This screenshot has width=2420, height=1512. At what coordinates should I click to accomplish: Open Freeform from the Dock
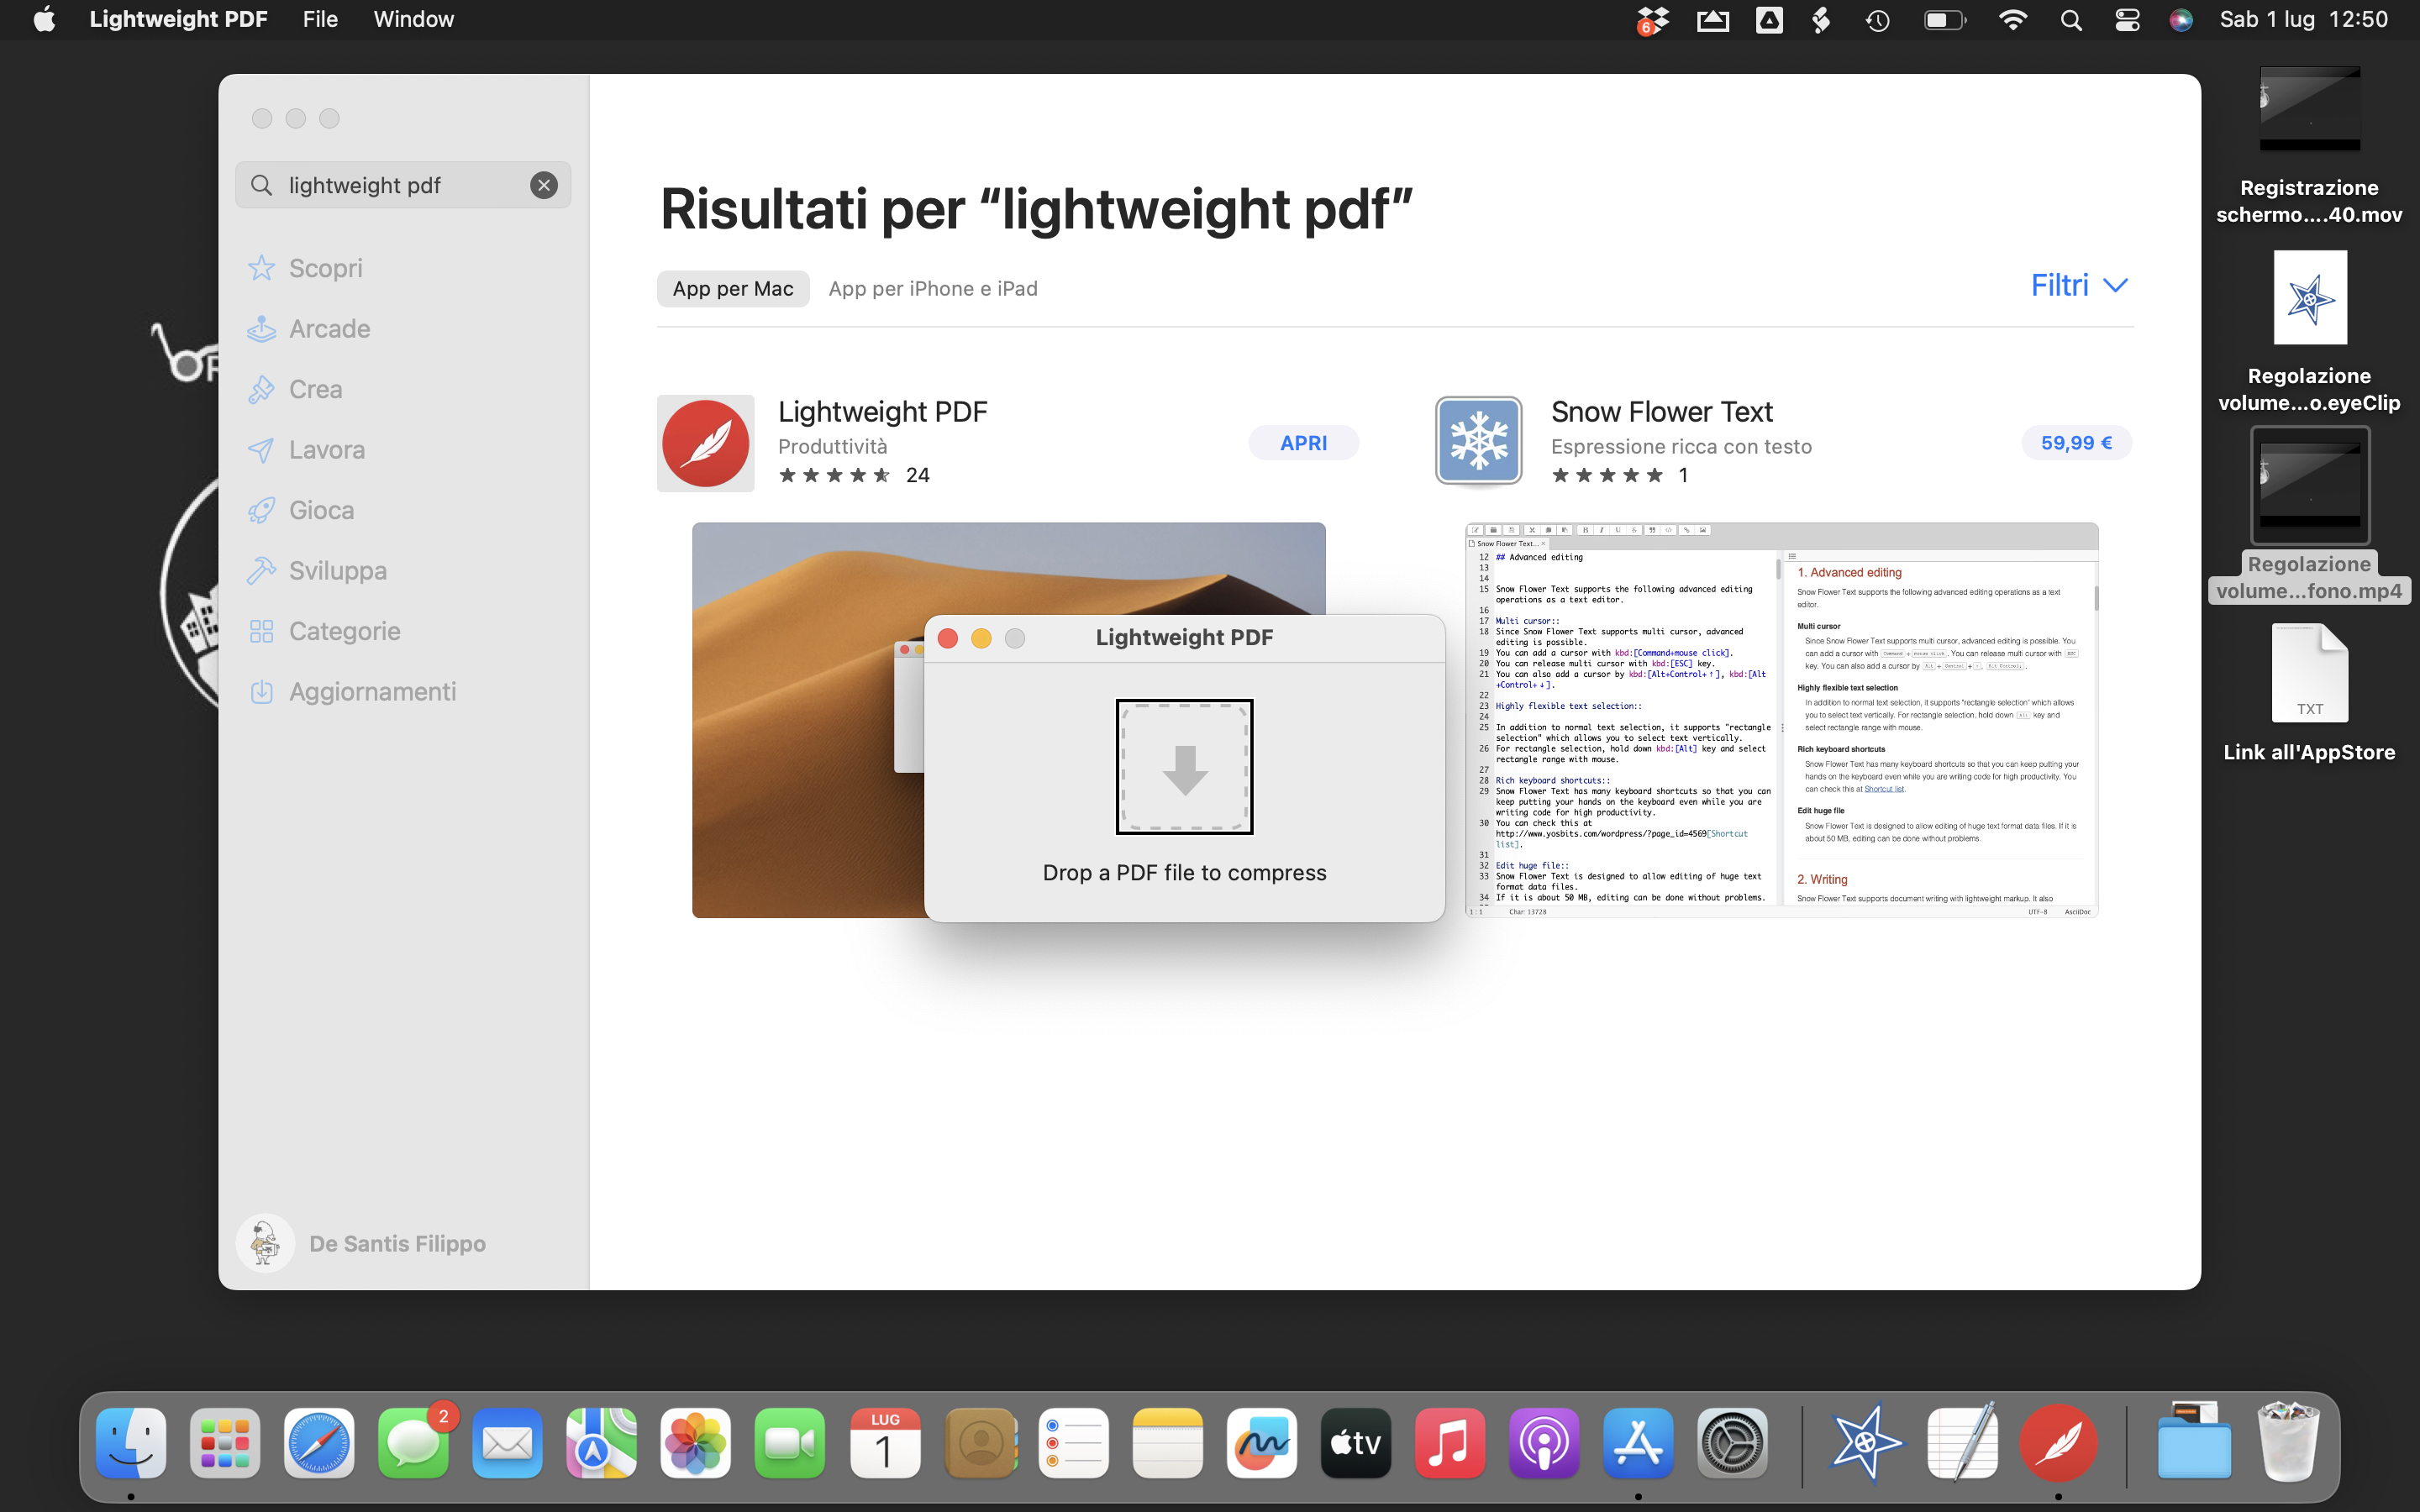pos(1262,1443)
